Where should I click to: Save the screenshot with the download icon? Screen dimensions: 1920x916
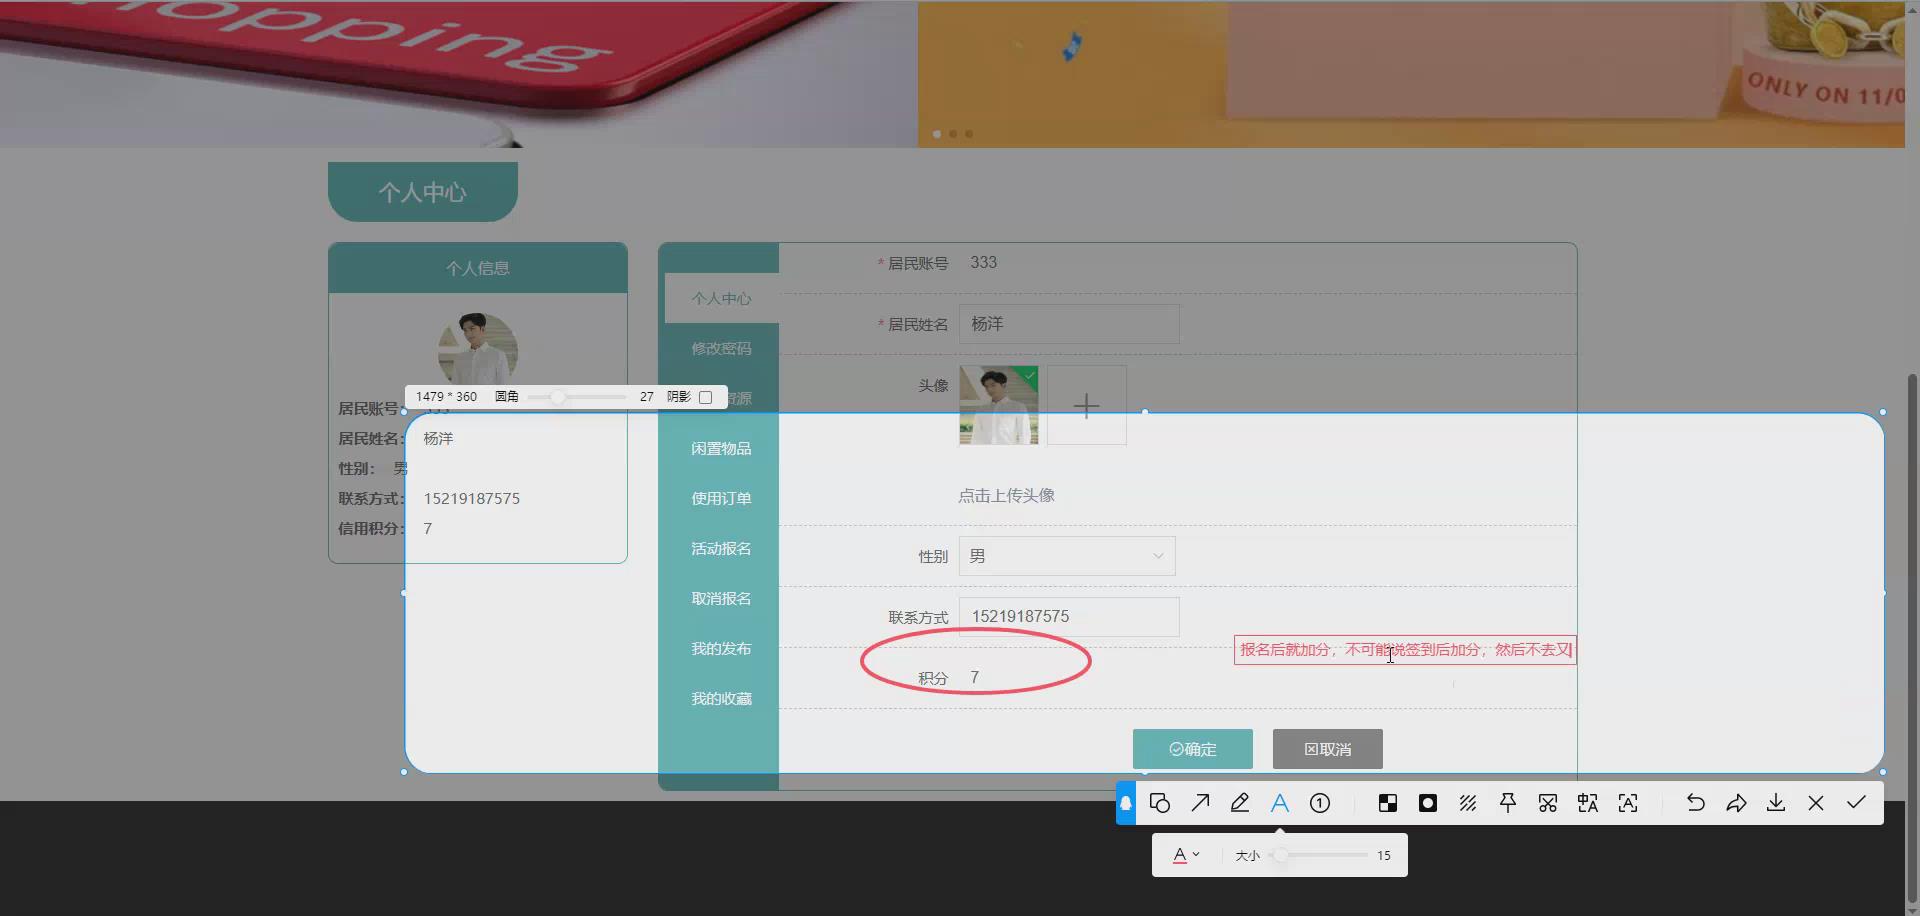click(x=1776, y=803)
